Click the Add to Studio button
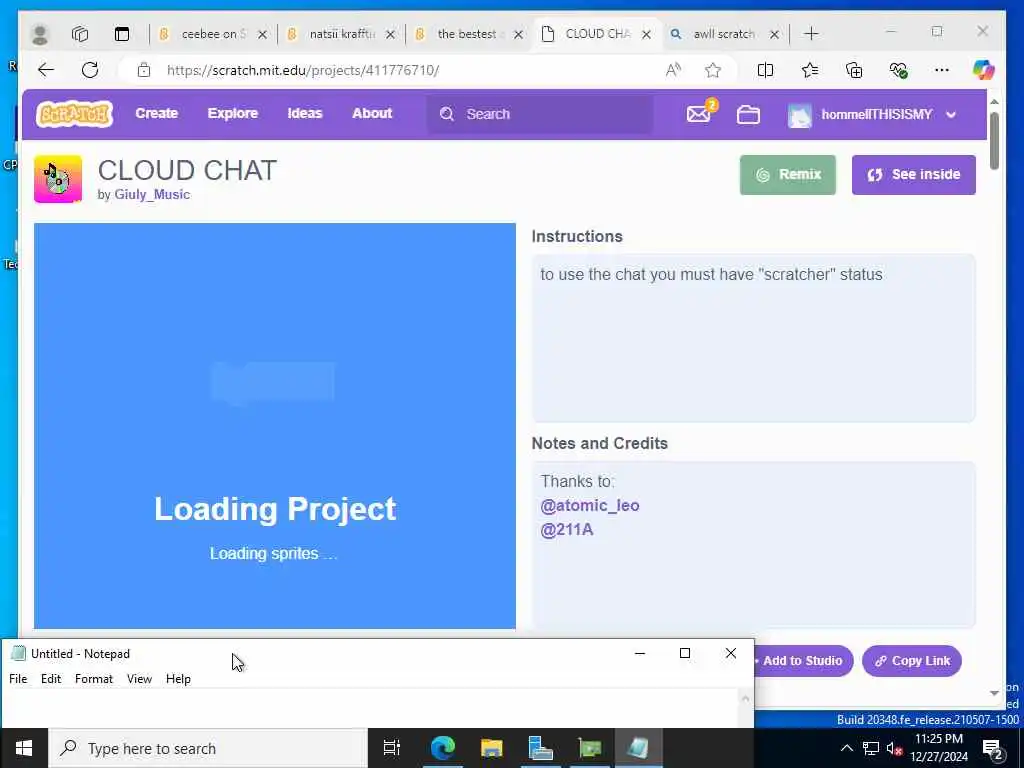 click(803, 661)
